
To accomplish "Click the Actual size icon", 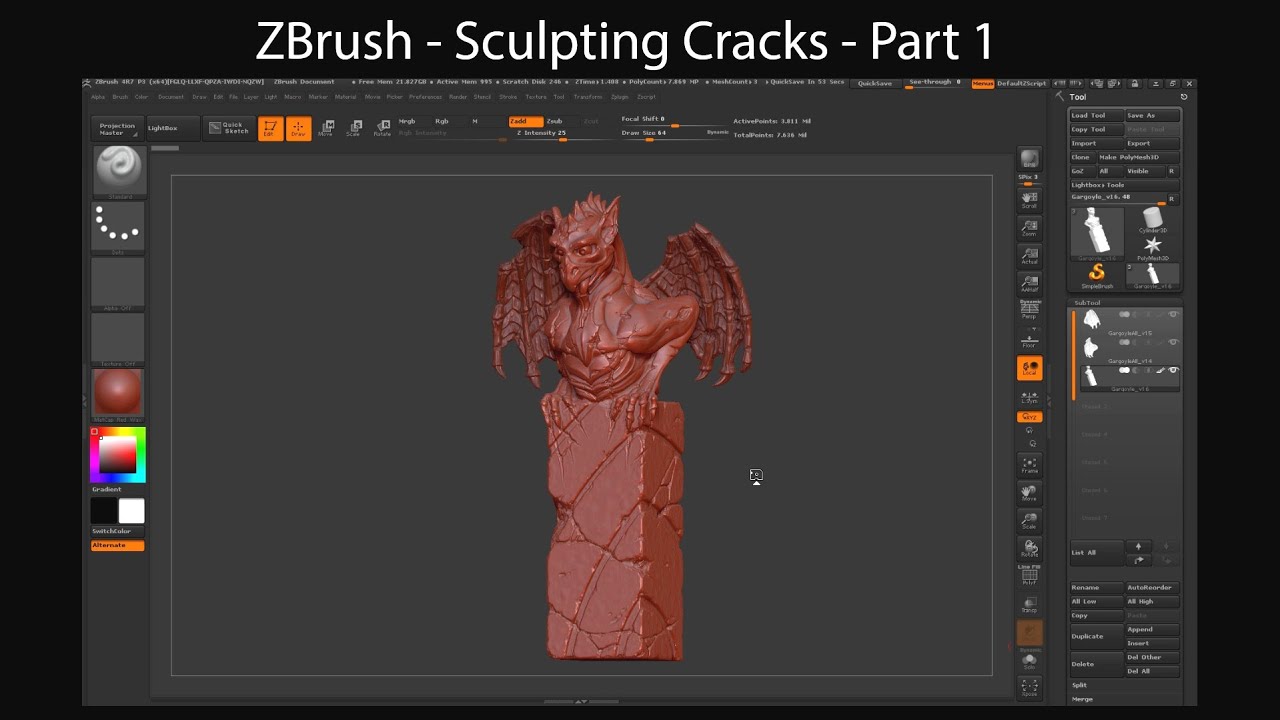I will click(1029, 256).
